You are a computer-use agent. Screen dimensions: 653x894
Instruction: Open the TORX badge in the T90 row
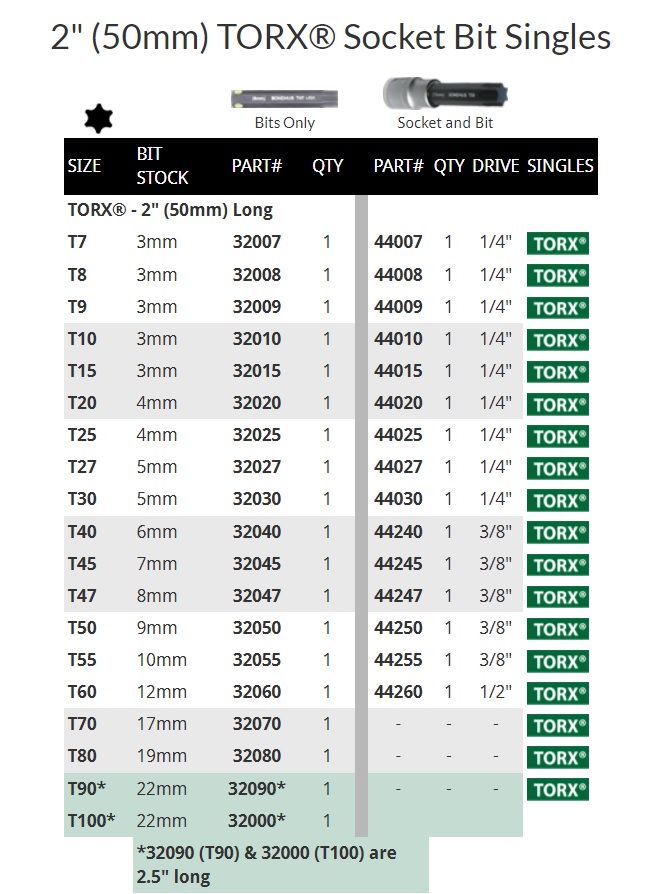click(x=558, y=789)
